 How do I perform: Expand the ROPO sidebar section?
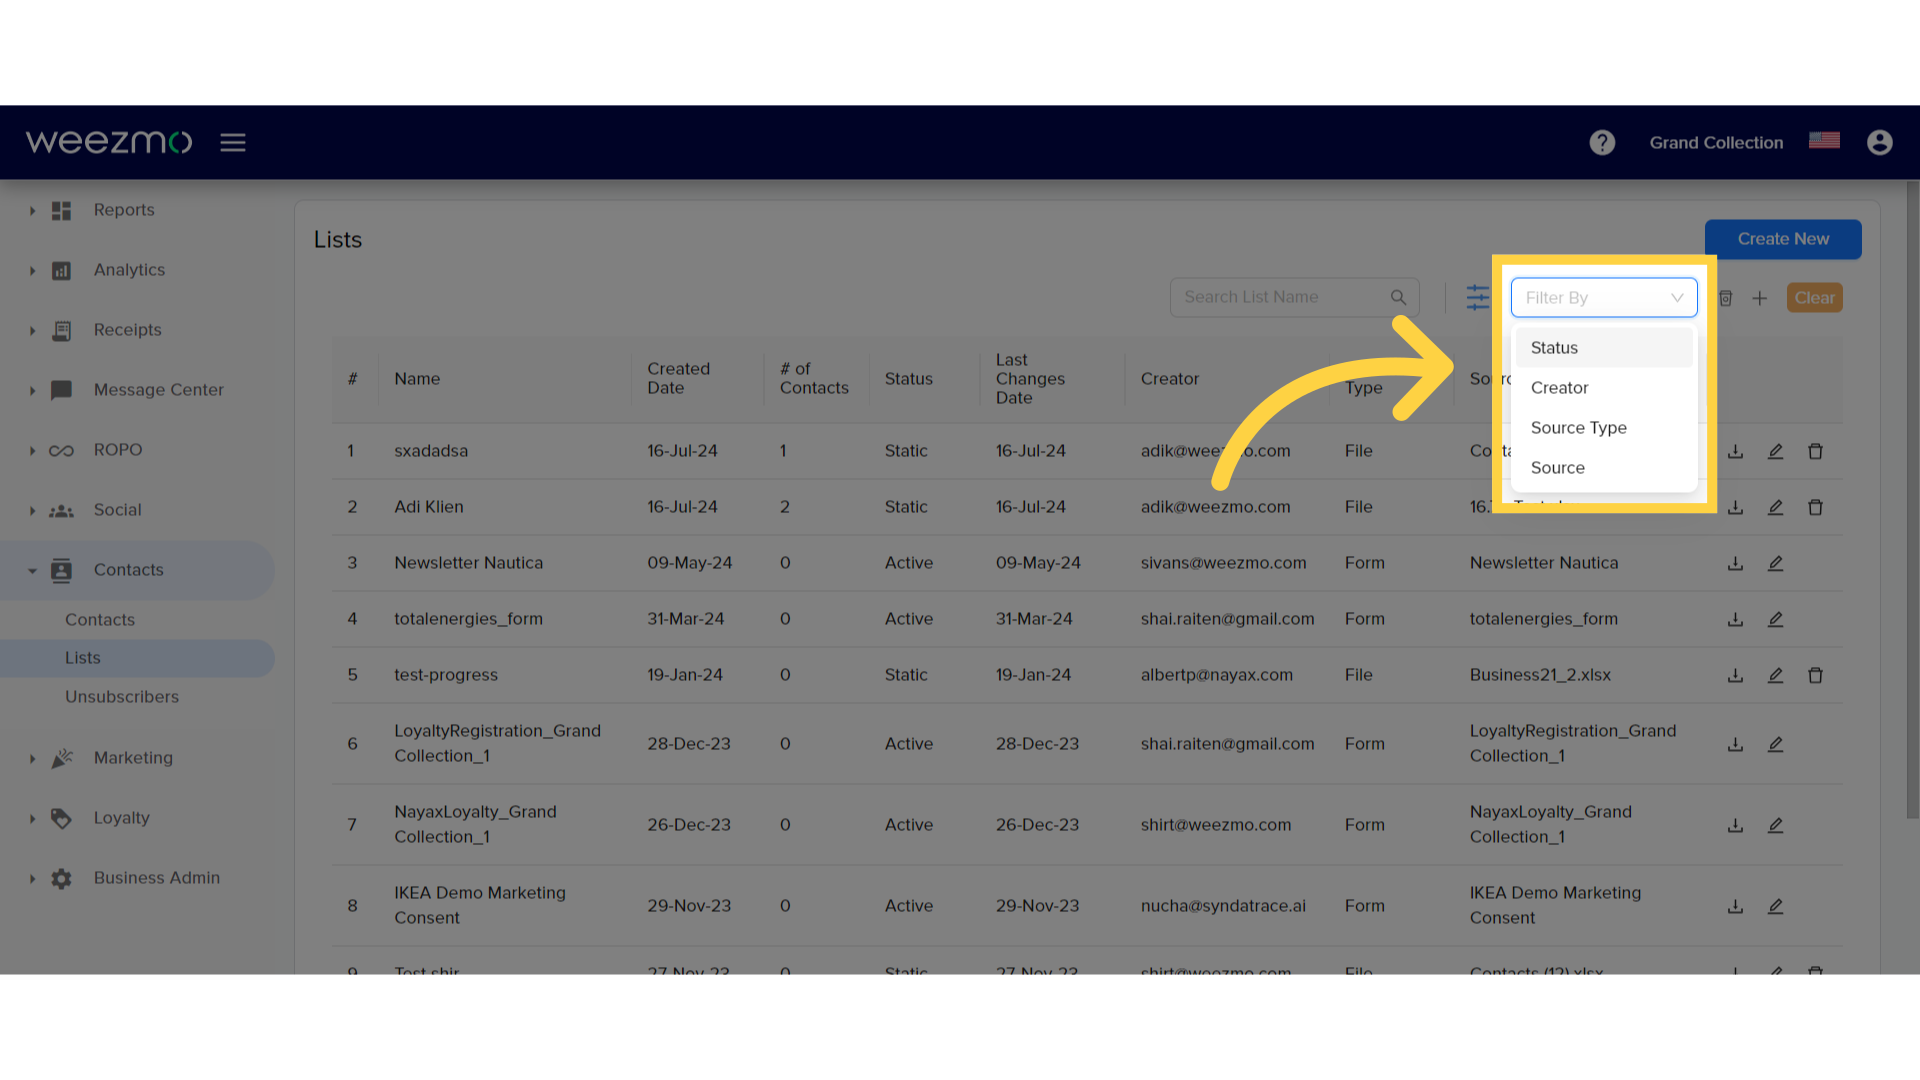pyautogui.click(x=32, y=451)
